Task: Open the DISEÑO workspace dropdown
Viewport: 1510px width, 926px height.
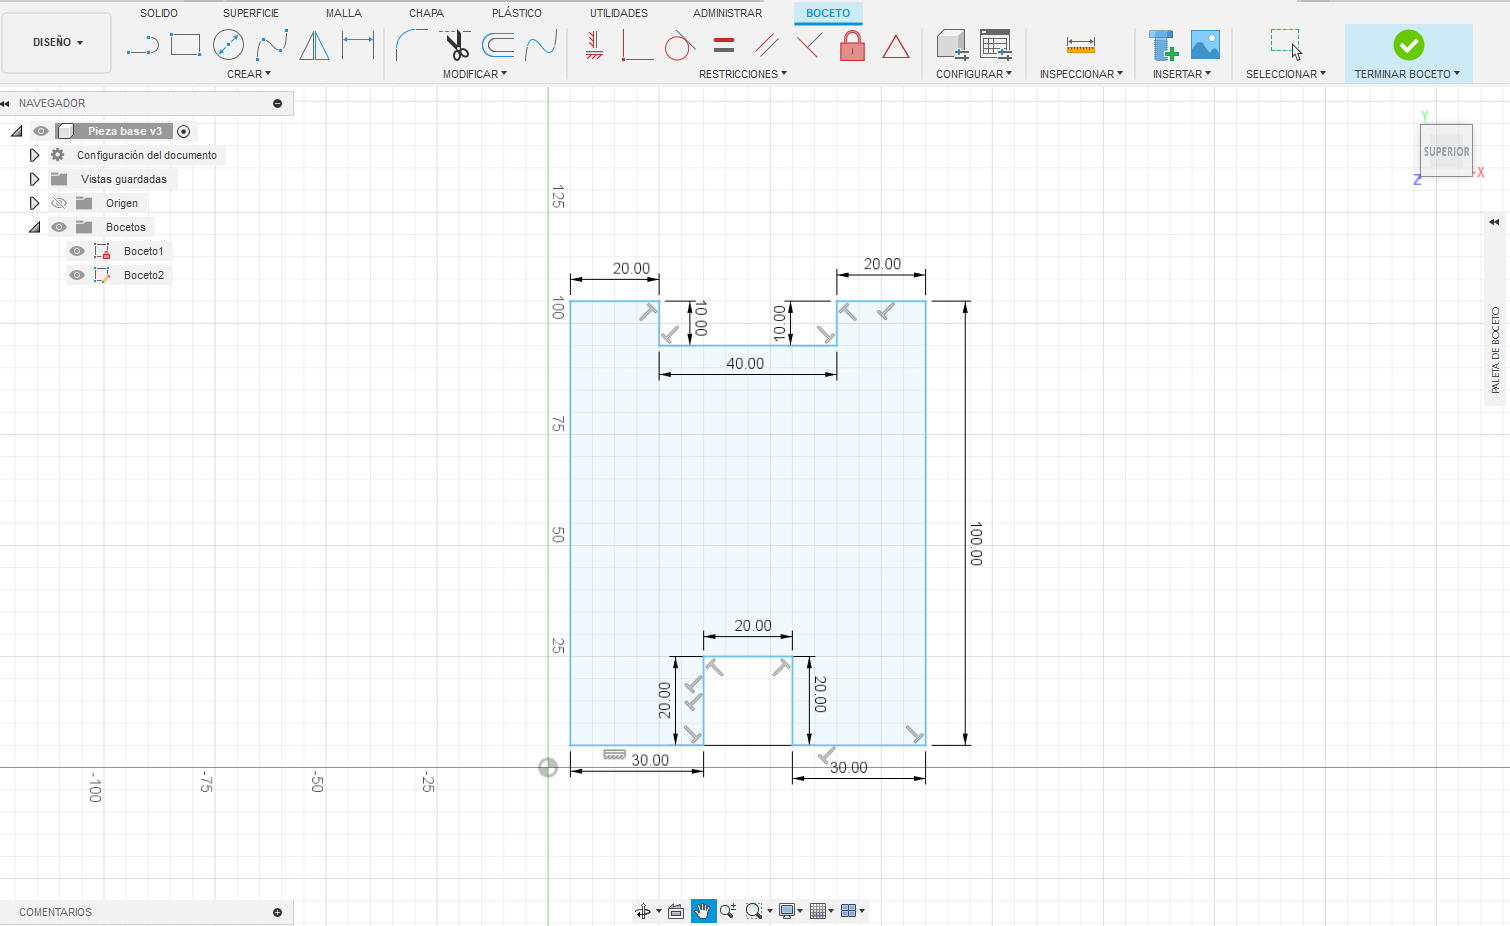Action: point(57,43)
